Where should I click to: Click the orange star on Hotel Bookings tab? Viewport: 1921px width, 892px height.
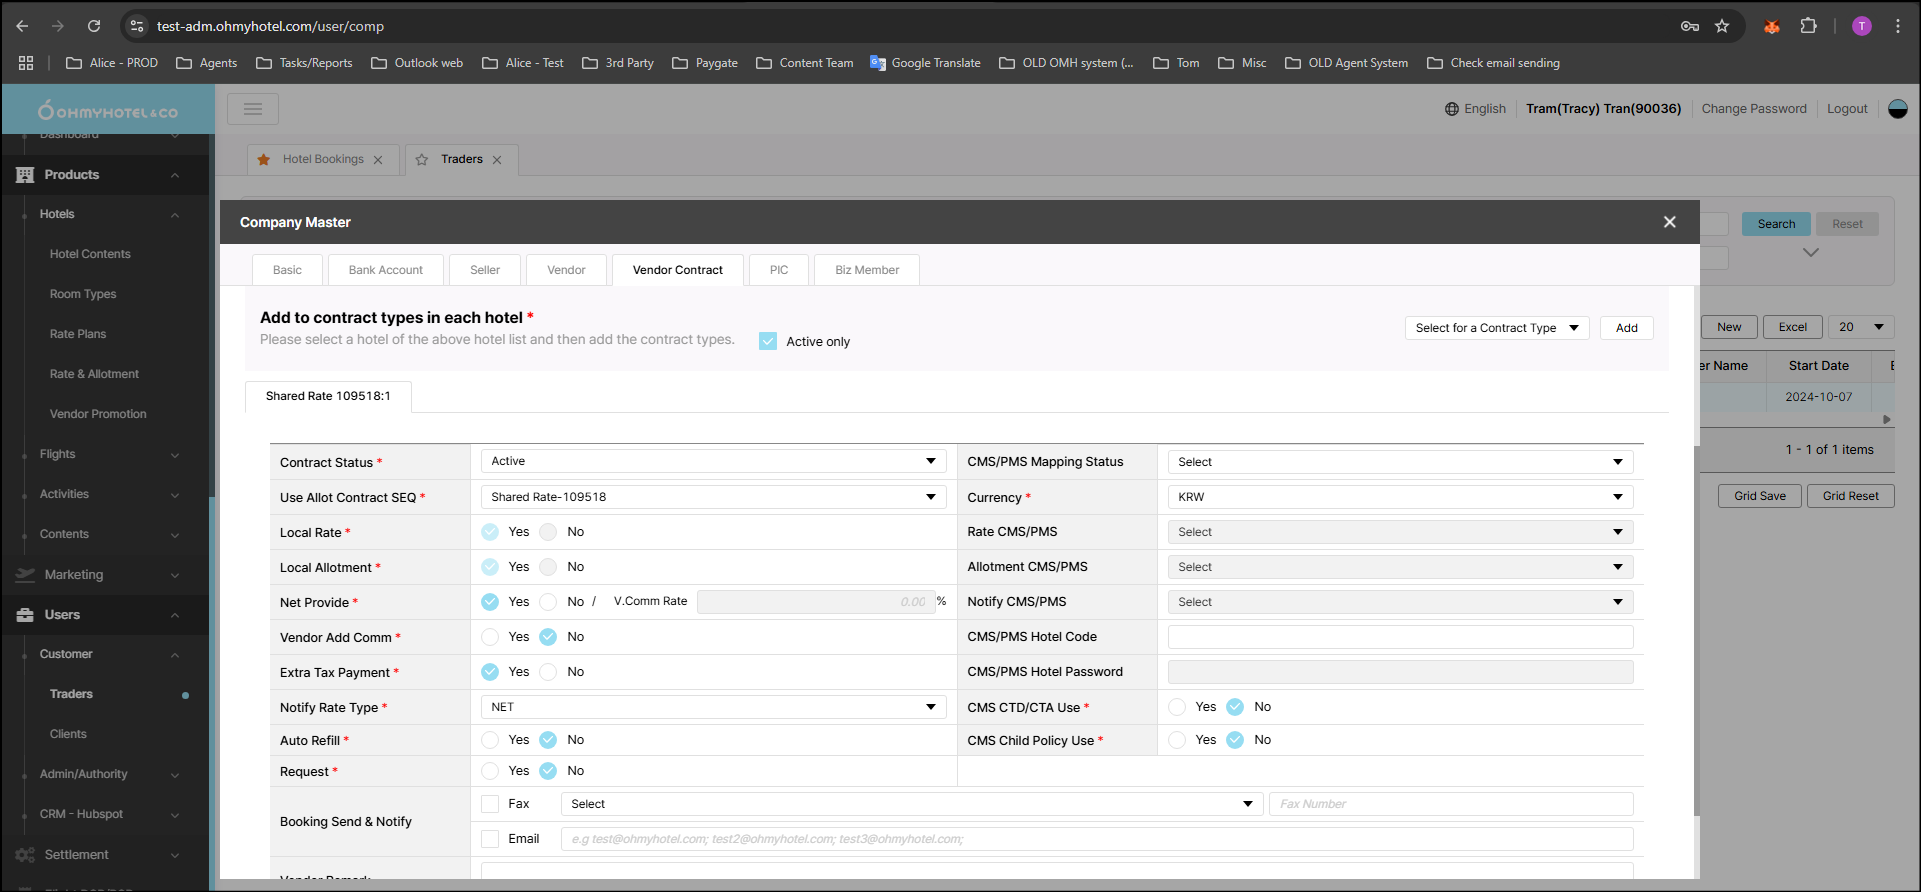tap(264, 160)
